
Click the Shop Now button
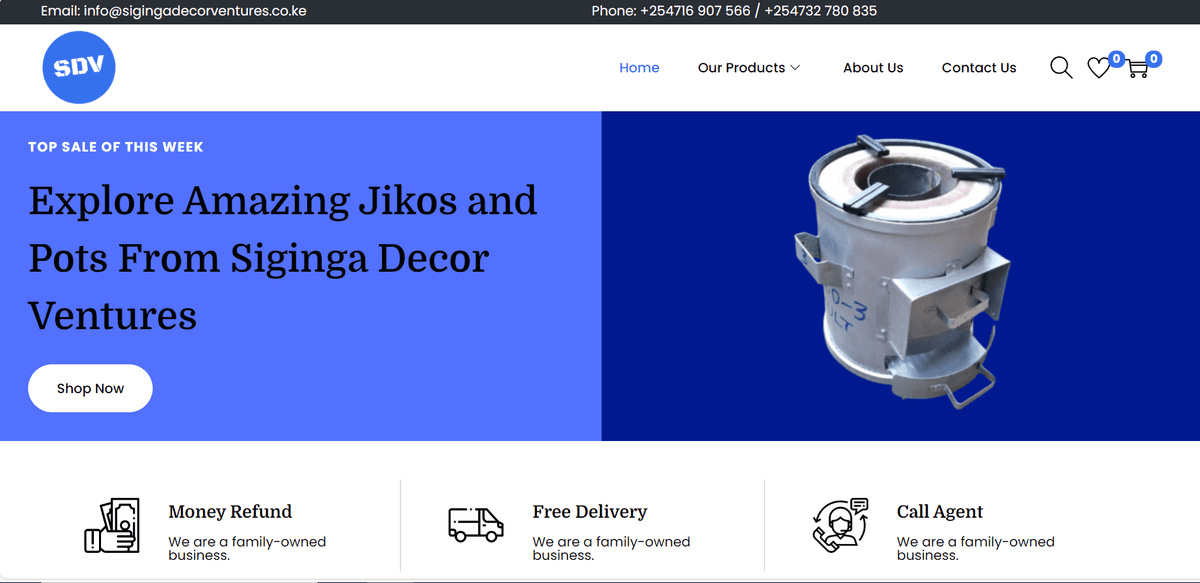click(x=90, y=388)
